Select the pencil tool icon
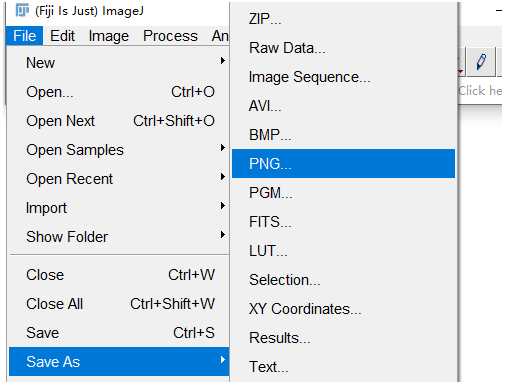 point(481,62)
